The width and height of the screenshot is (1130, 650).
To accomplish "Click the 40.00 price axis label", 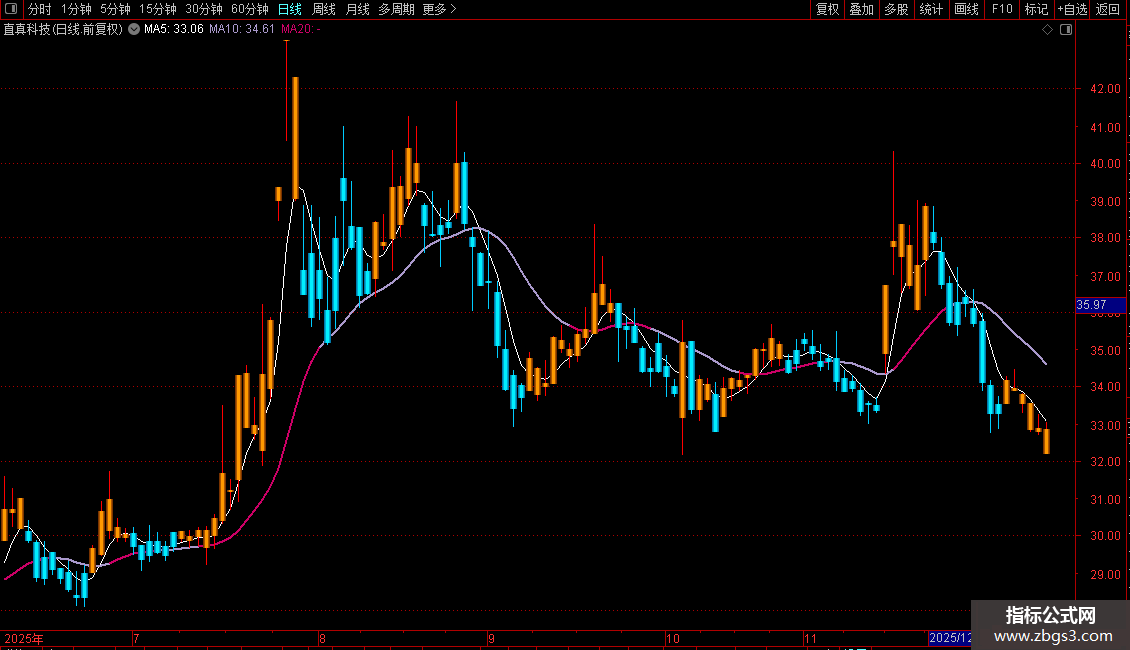I will click(x=1105, y=164).
